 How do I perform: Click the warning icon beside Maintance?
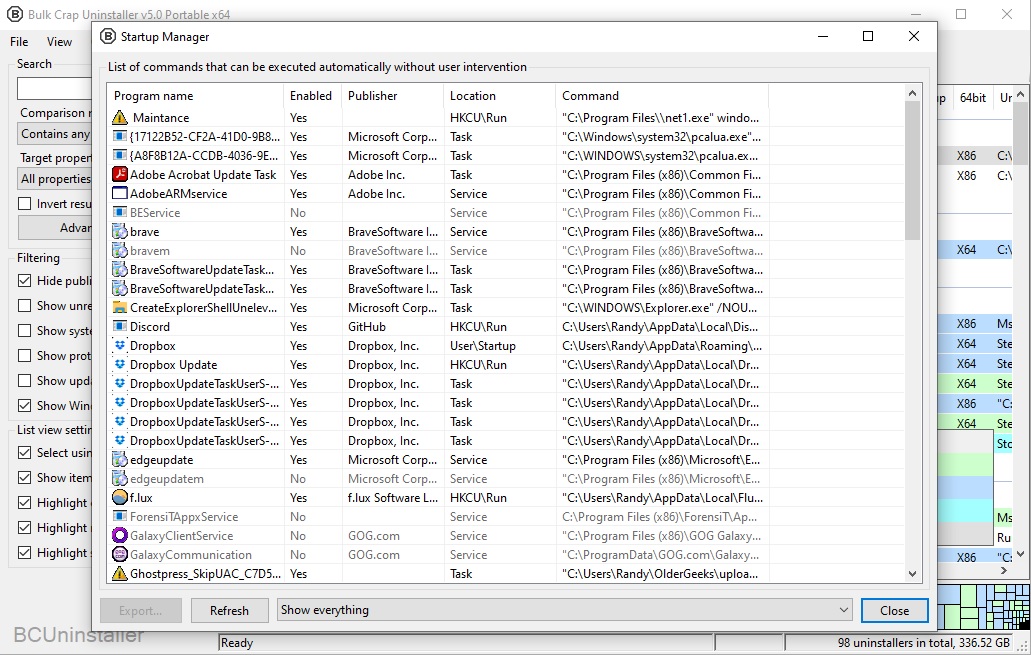pyautogui.click(x=120, y=118)
